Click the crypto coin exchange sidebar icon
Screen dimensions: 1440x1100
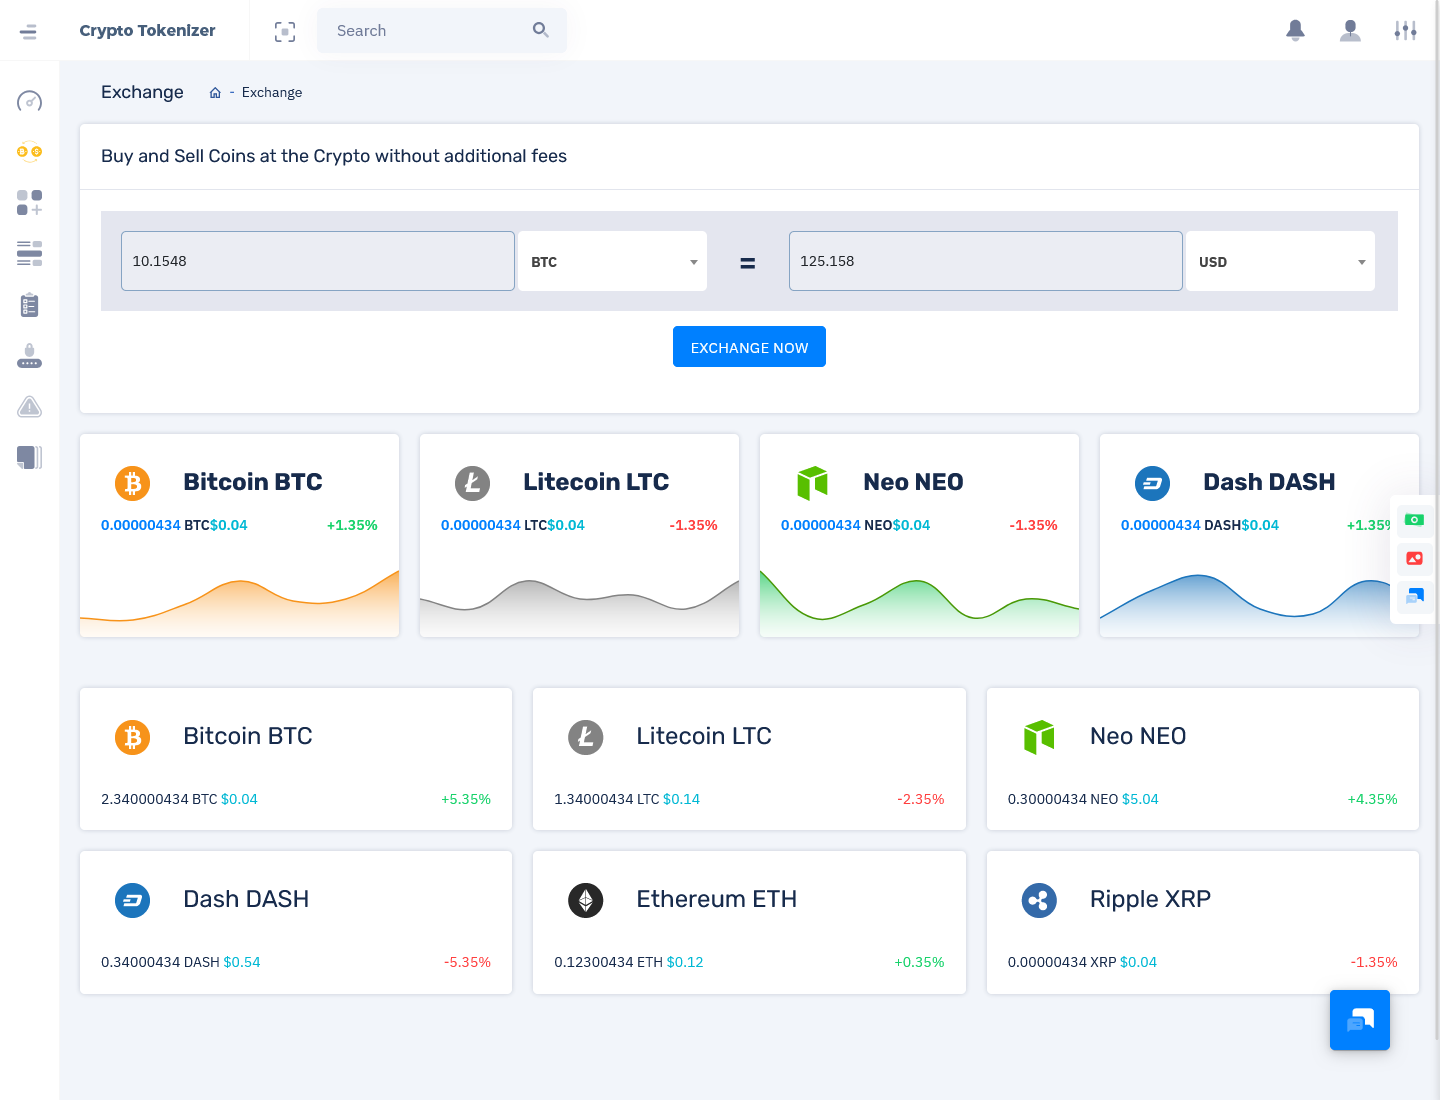coord(29,152)
